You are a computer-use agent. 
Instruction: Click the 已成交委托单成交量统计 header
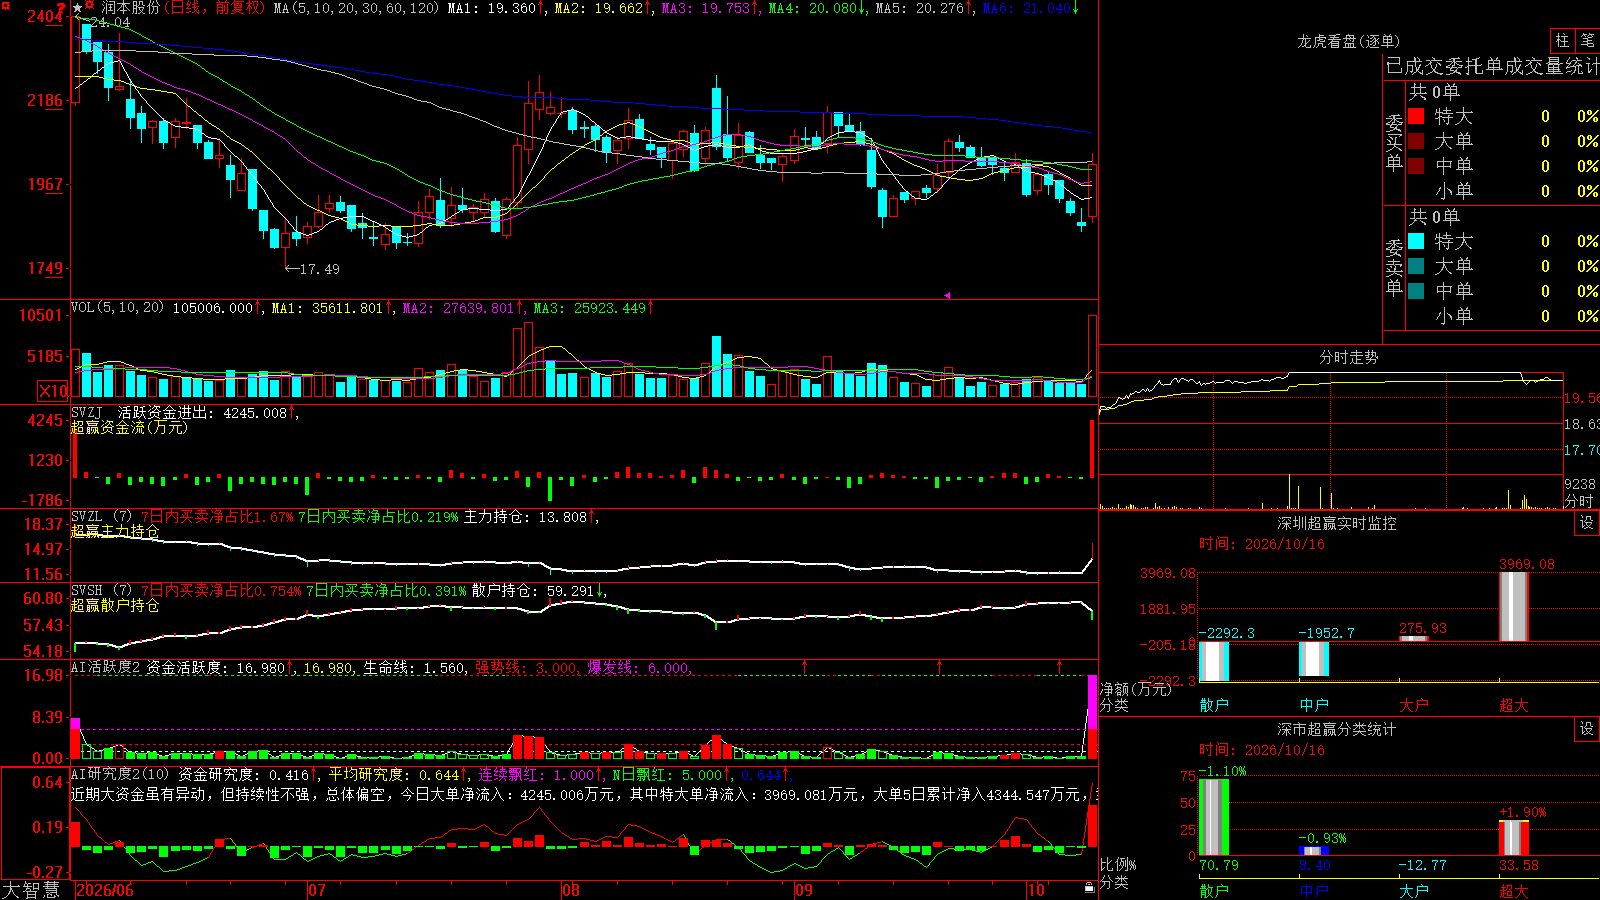pyautogui.click(x=1492, y=66)
